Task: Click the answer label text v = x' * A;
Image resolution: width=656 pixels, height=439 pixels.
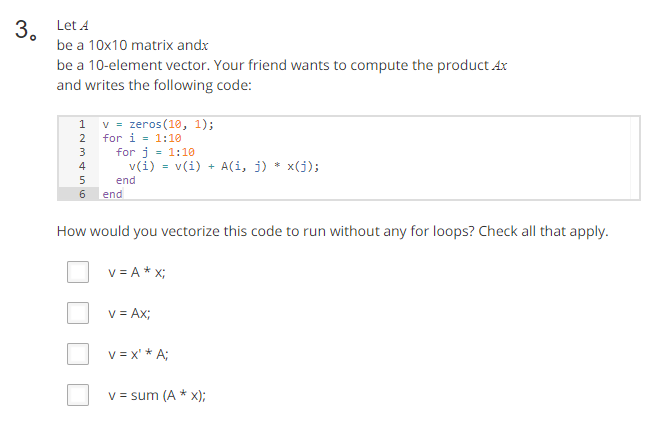Action: (138, 354)
